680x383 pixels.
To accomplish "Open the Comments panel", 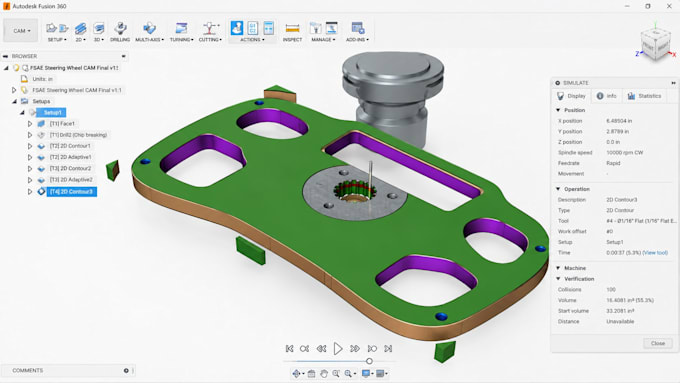I will click(x=27, y=370).
